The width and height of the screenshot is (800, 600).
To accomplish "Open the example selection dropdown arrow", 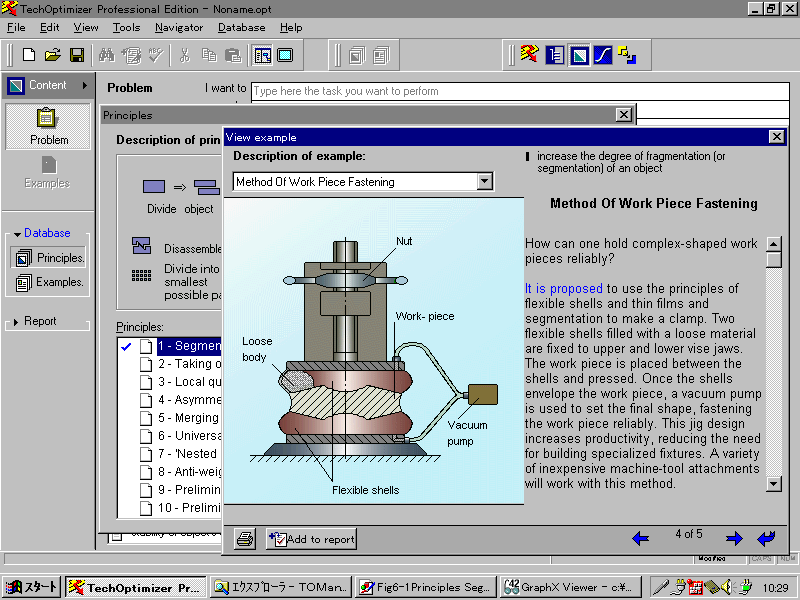I will (485, 181).
